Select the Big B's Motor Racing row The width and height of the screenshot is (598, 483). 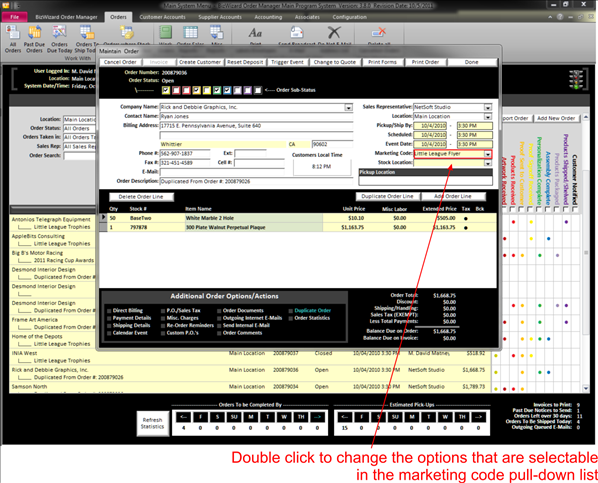(x=53, y=257)
